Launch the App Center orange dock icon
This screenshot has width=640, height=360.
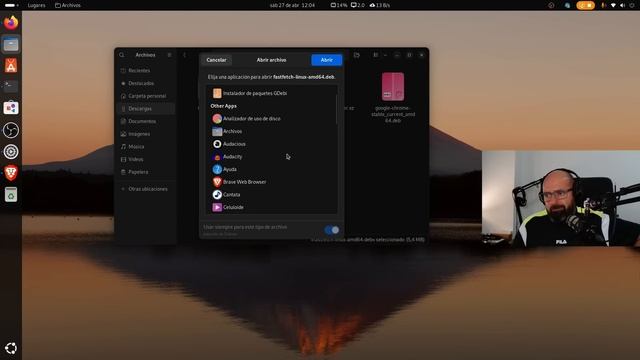pos(11,65)
